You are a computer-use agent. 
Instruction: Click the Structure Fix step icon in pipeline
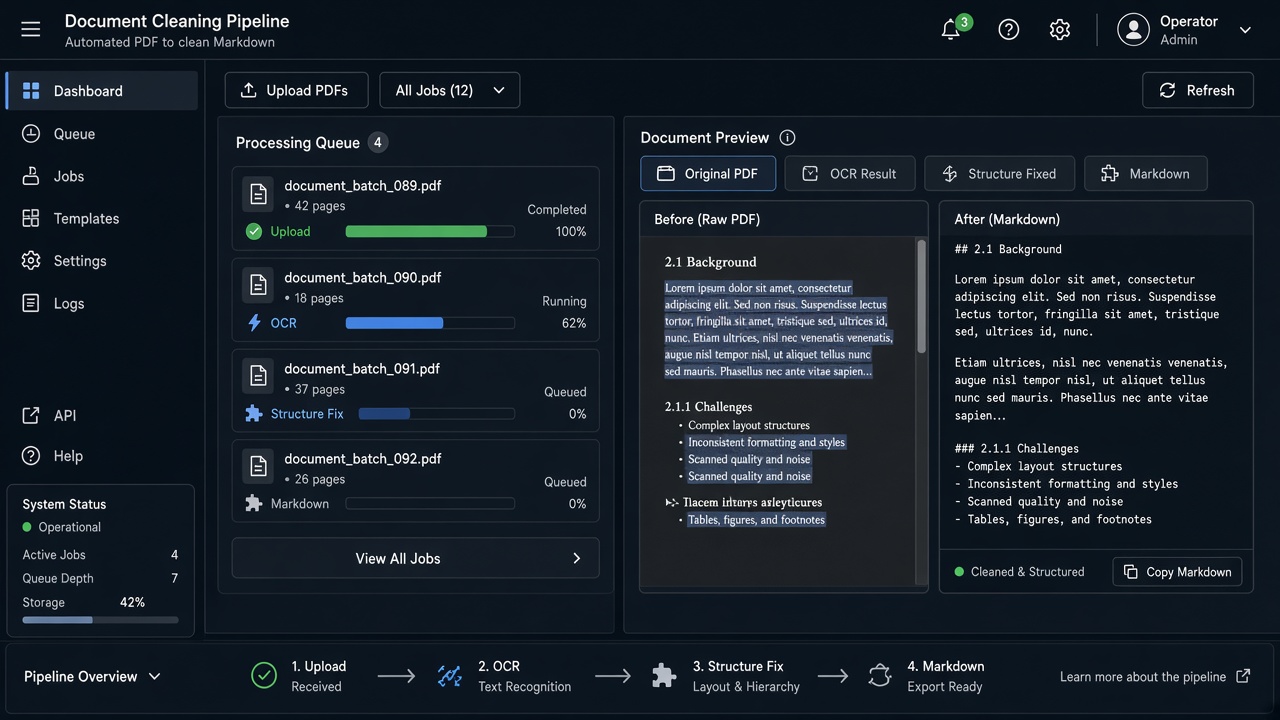(664, 677)
